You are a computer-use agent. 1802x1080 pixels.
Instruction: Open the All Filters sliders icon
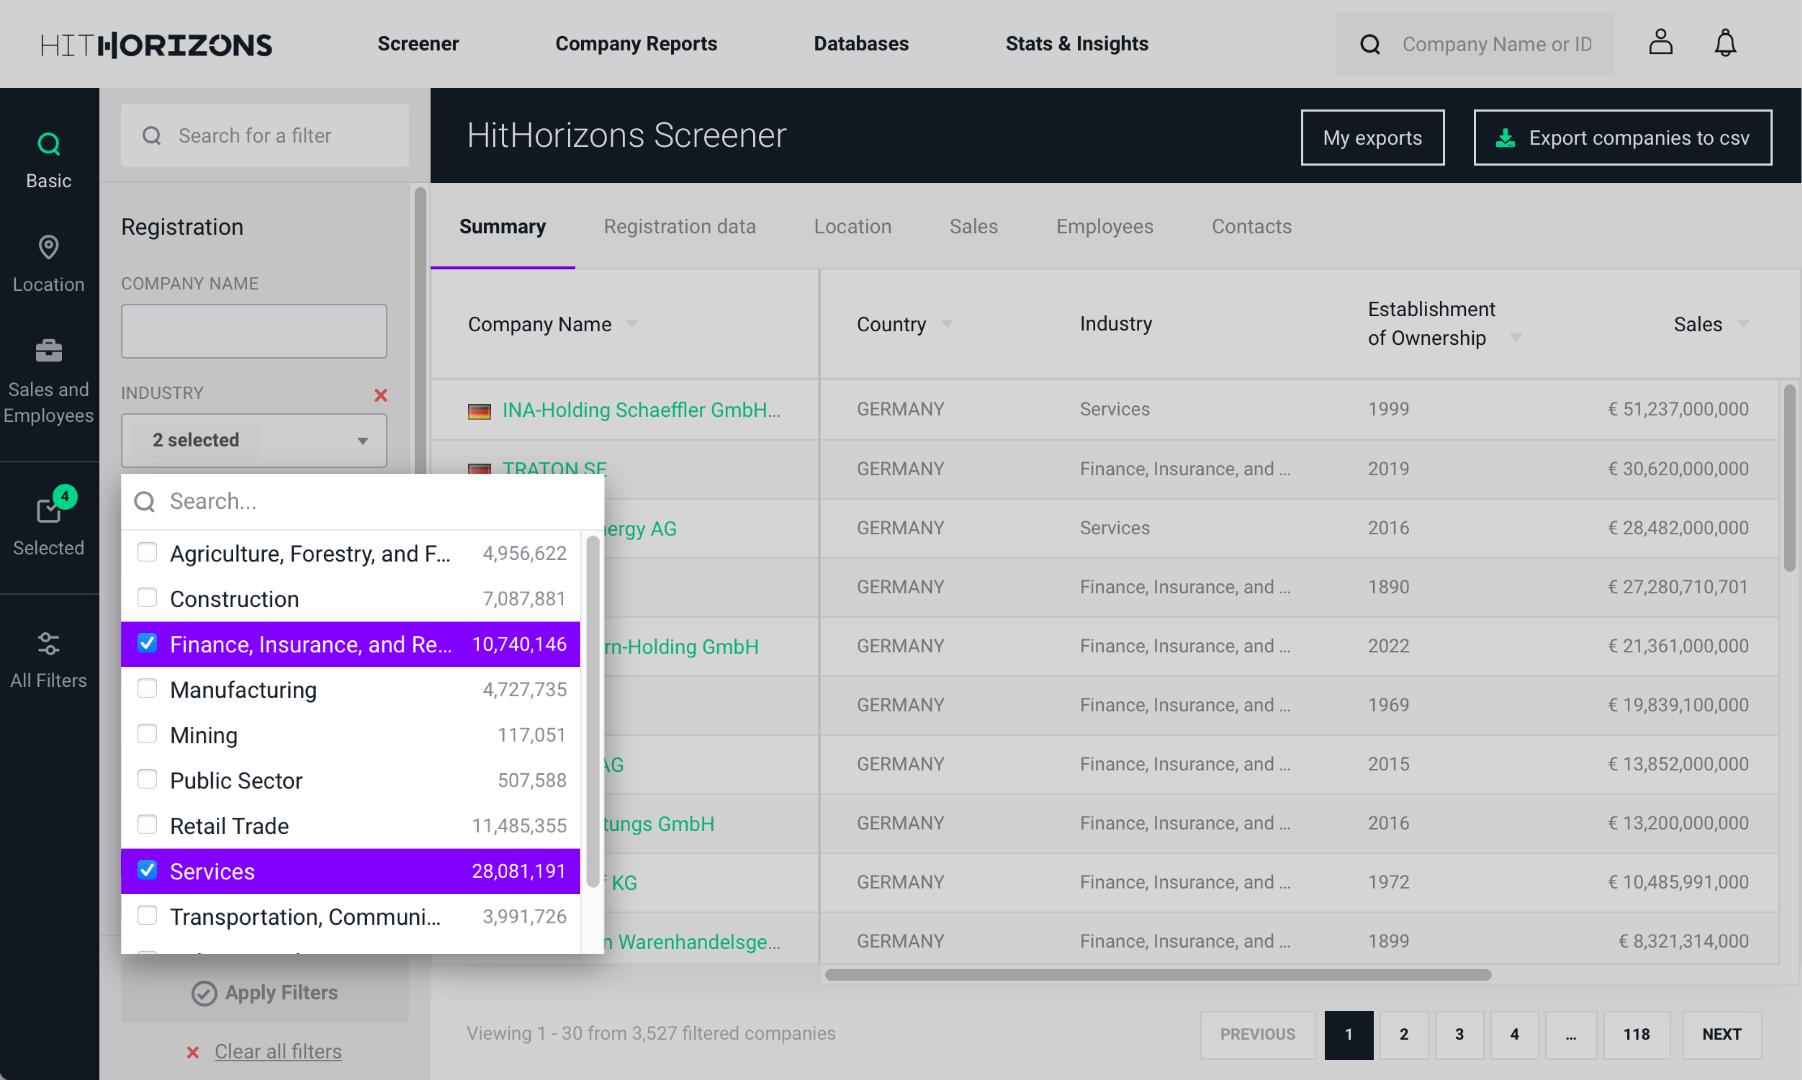pyautogui.click(x=49, y=643)
